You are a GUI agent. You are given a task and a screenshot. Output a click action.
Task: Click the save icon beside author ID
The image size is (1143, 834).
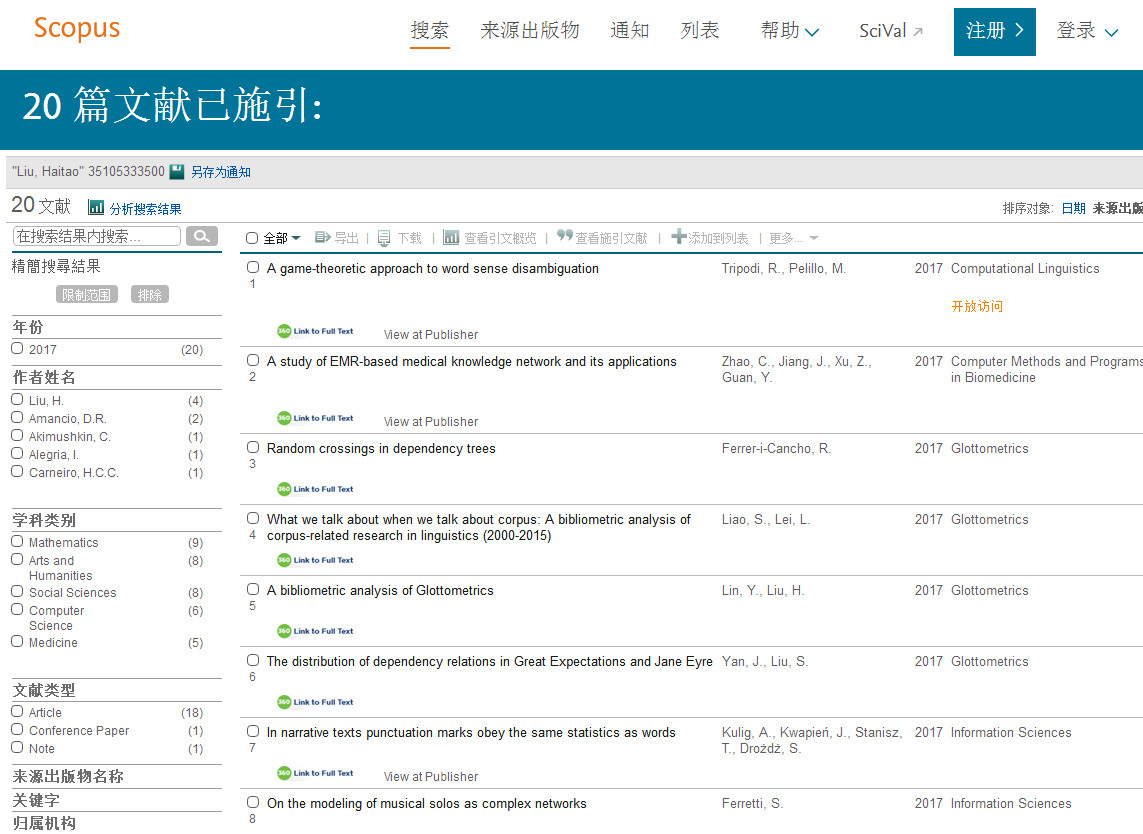tap(177, 172)
